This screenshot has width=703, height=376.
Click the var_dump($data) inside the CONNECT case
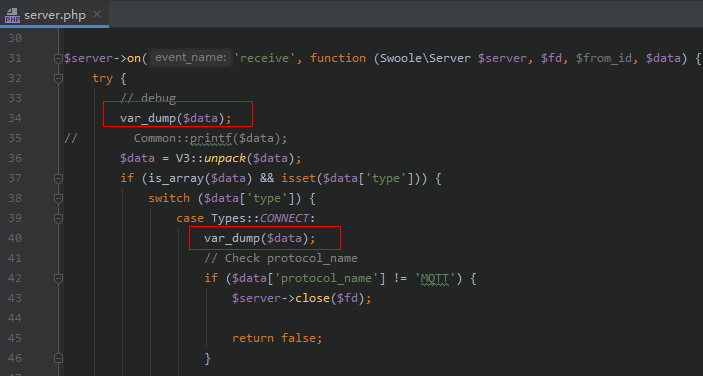(x=260, y=238)
